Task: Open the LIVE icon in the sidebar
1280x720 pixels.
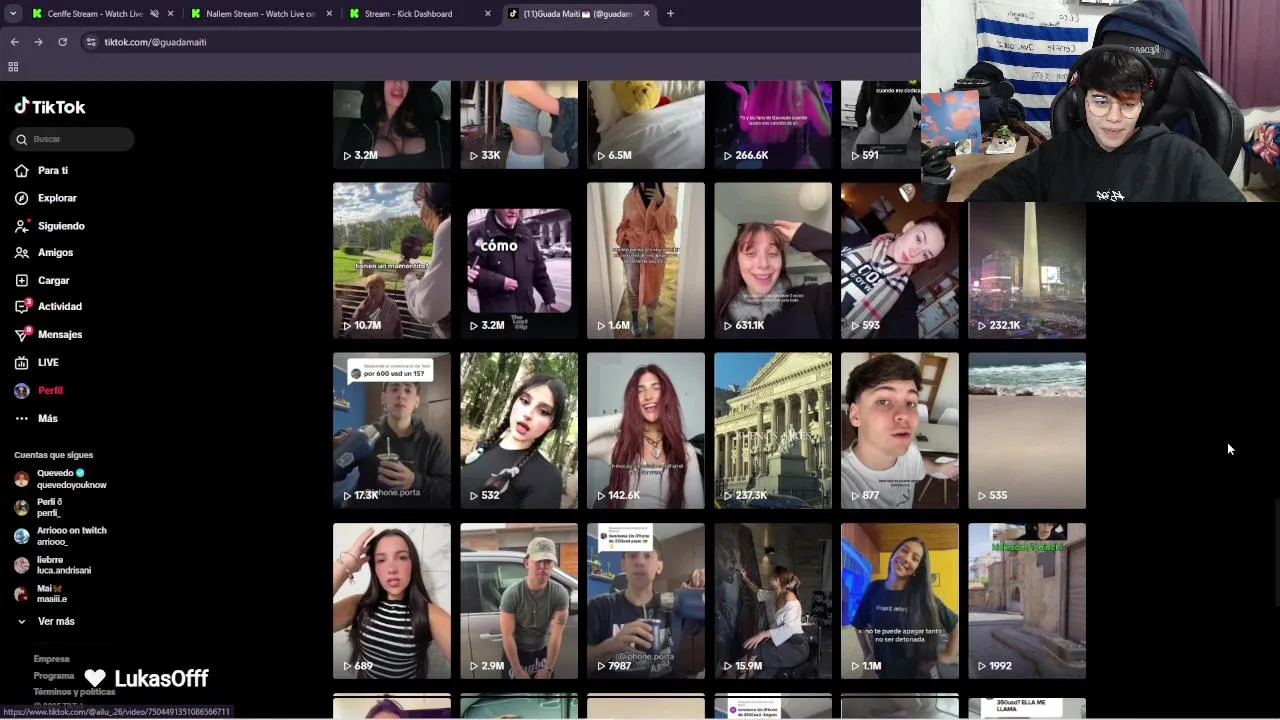Action: [x=22, y=363]
